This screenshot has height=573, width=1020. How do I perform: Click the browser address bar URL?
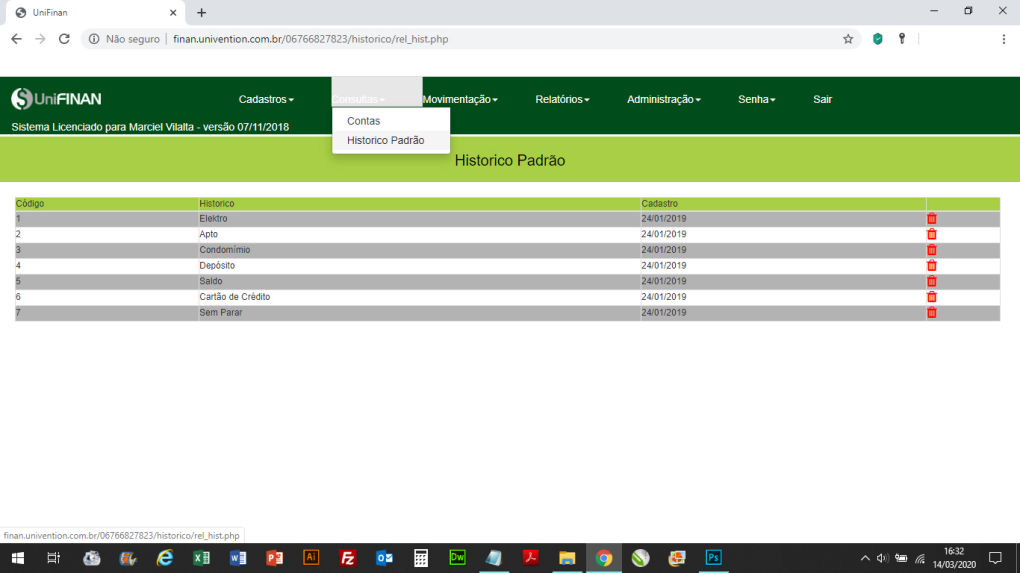[310, 39]
